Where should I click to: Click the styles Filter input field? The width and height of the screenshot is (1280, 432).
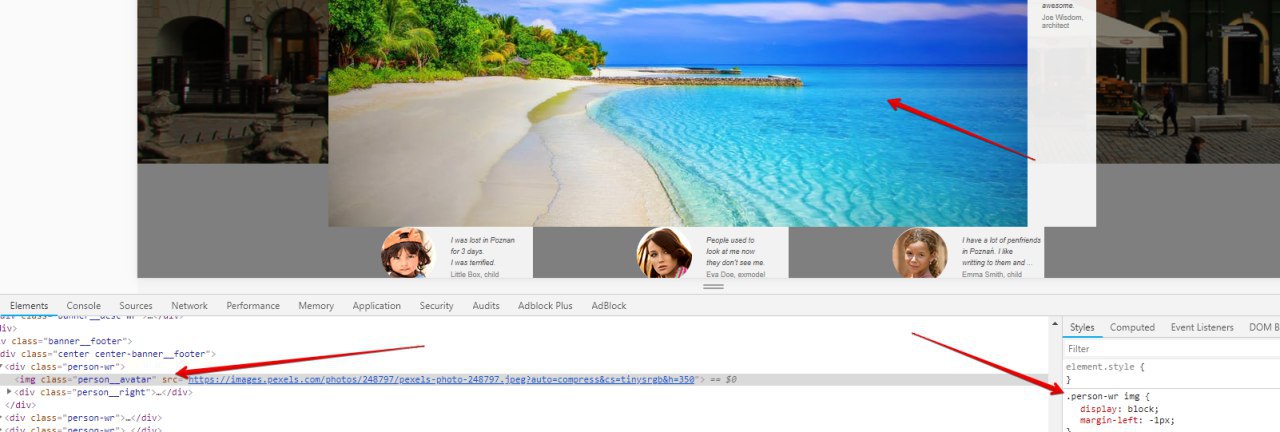click(1171, 349)
